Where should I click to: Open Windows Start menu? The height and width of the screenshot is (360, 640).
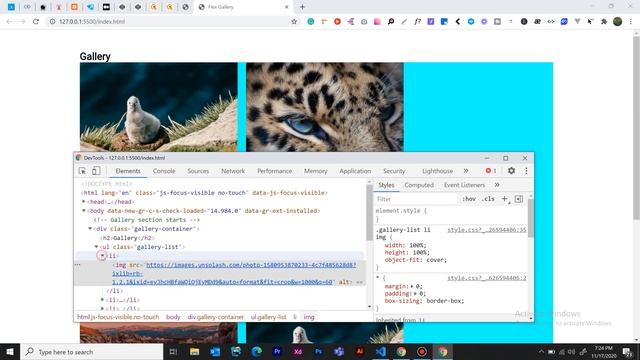click(x=10, y=351)
